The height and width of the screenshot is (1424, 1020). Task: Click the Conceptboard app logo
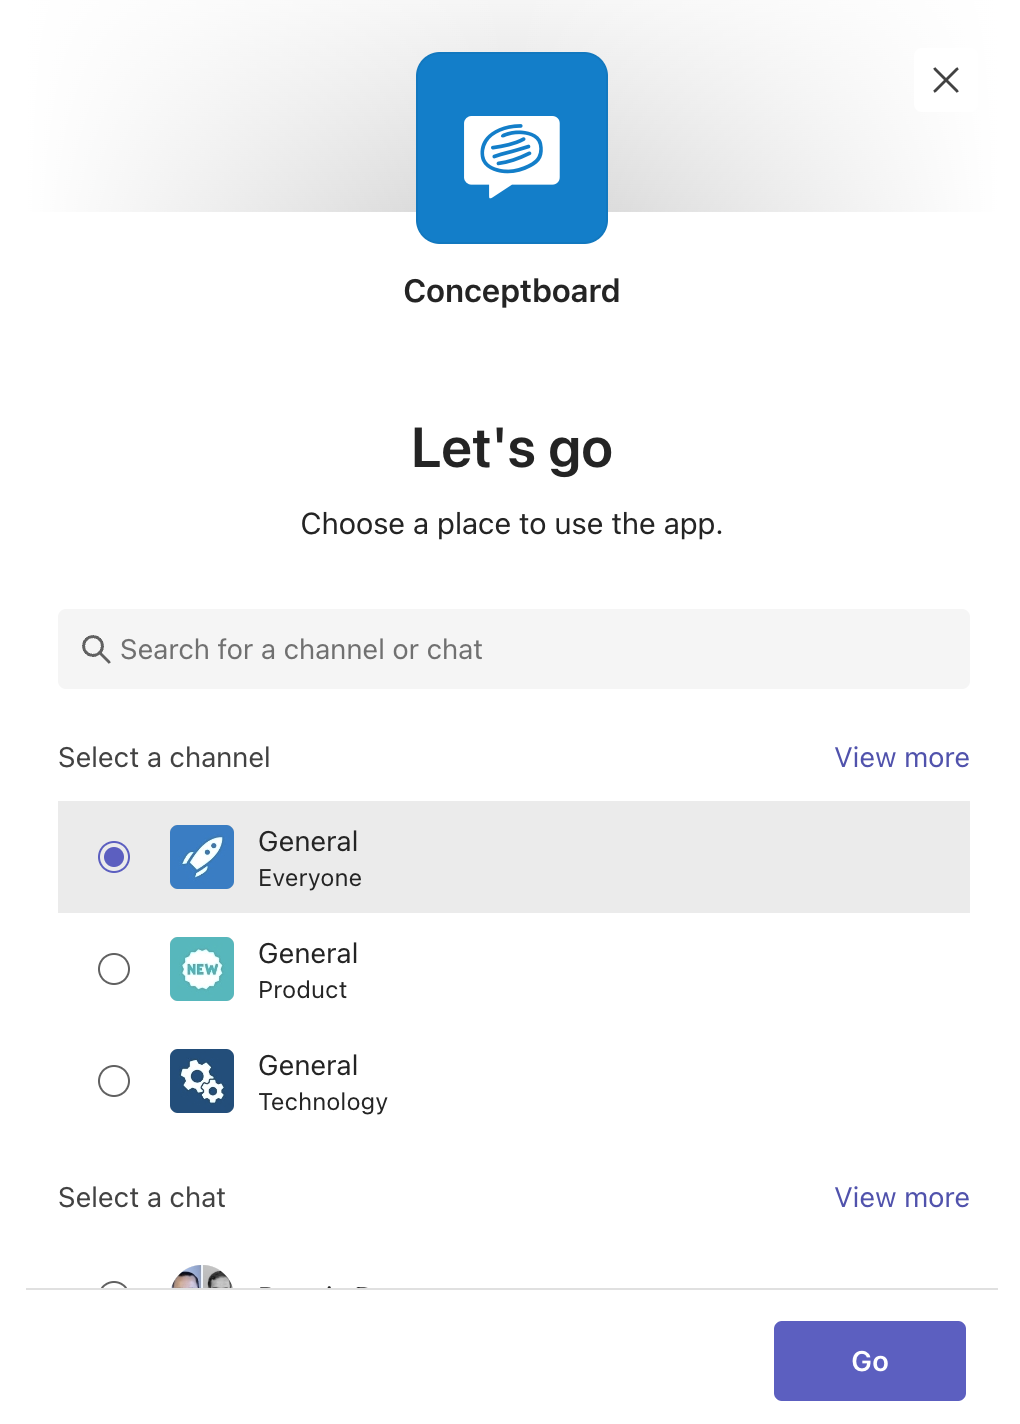click(x=512, y=148)
